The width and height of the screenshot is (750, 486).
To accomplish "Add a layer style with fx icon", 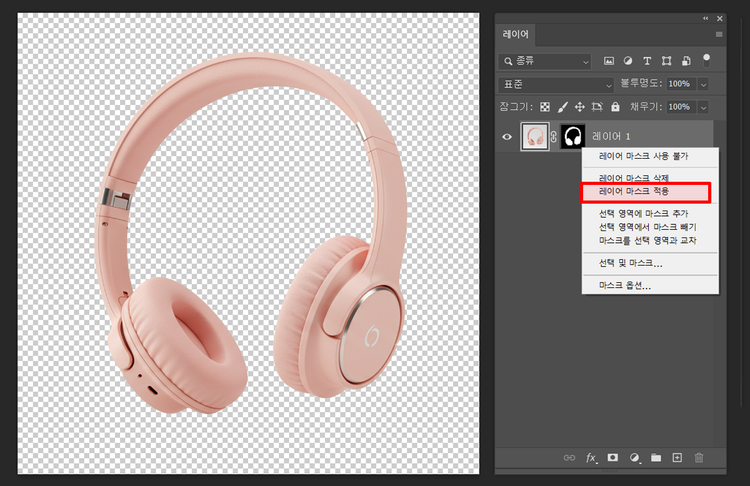I will click(591, 458).
